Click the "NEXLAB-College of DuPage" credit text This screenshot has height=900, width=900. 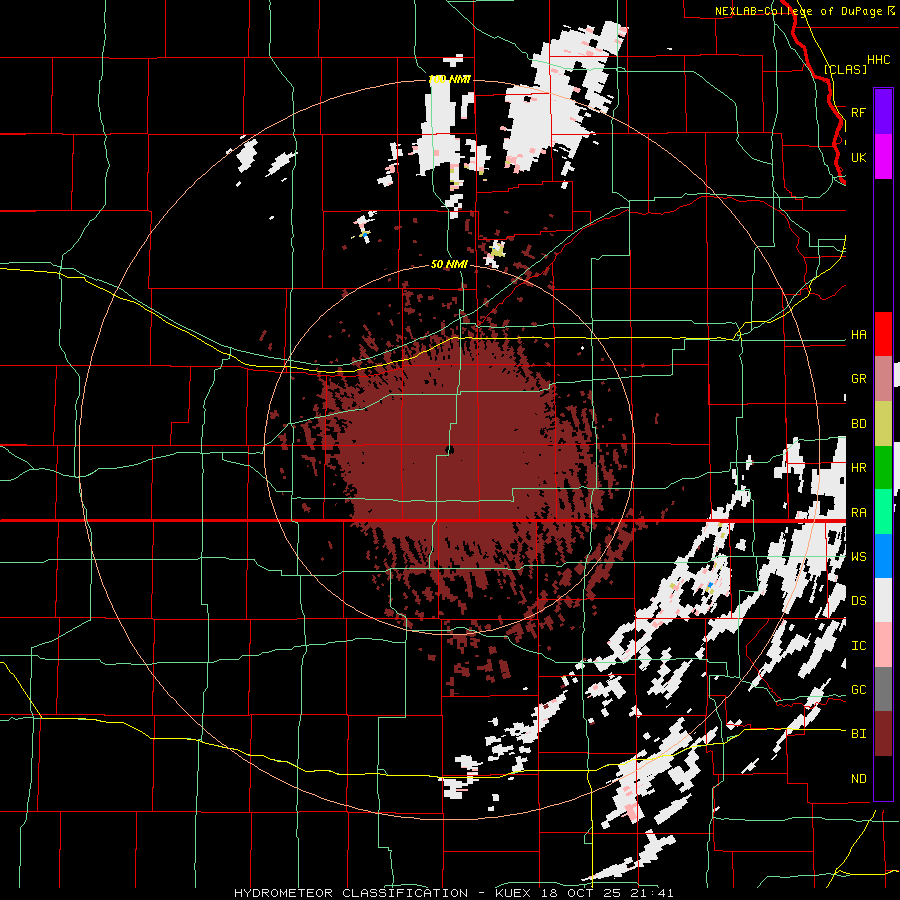pyautogui.click(x=798, y=11)
